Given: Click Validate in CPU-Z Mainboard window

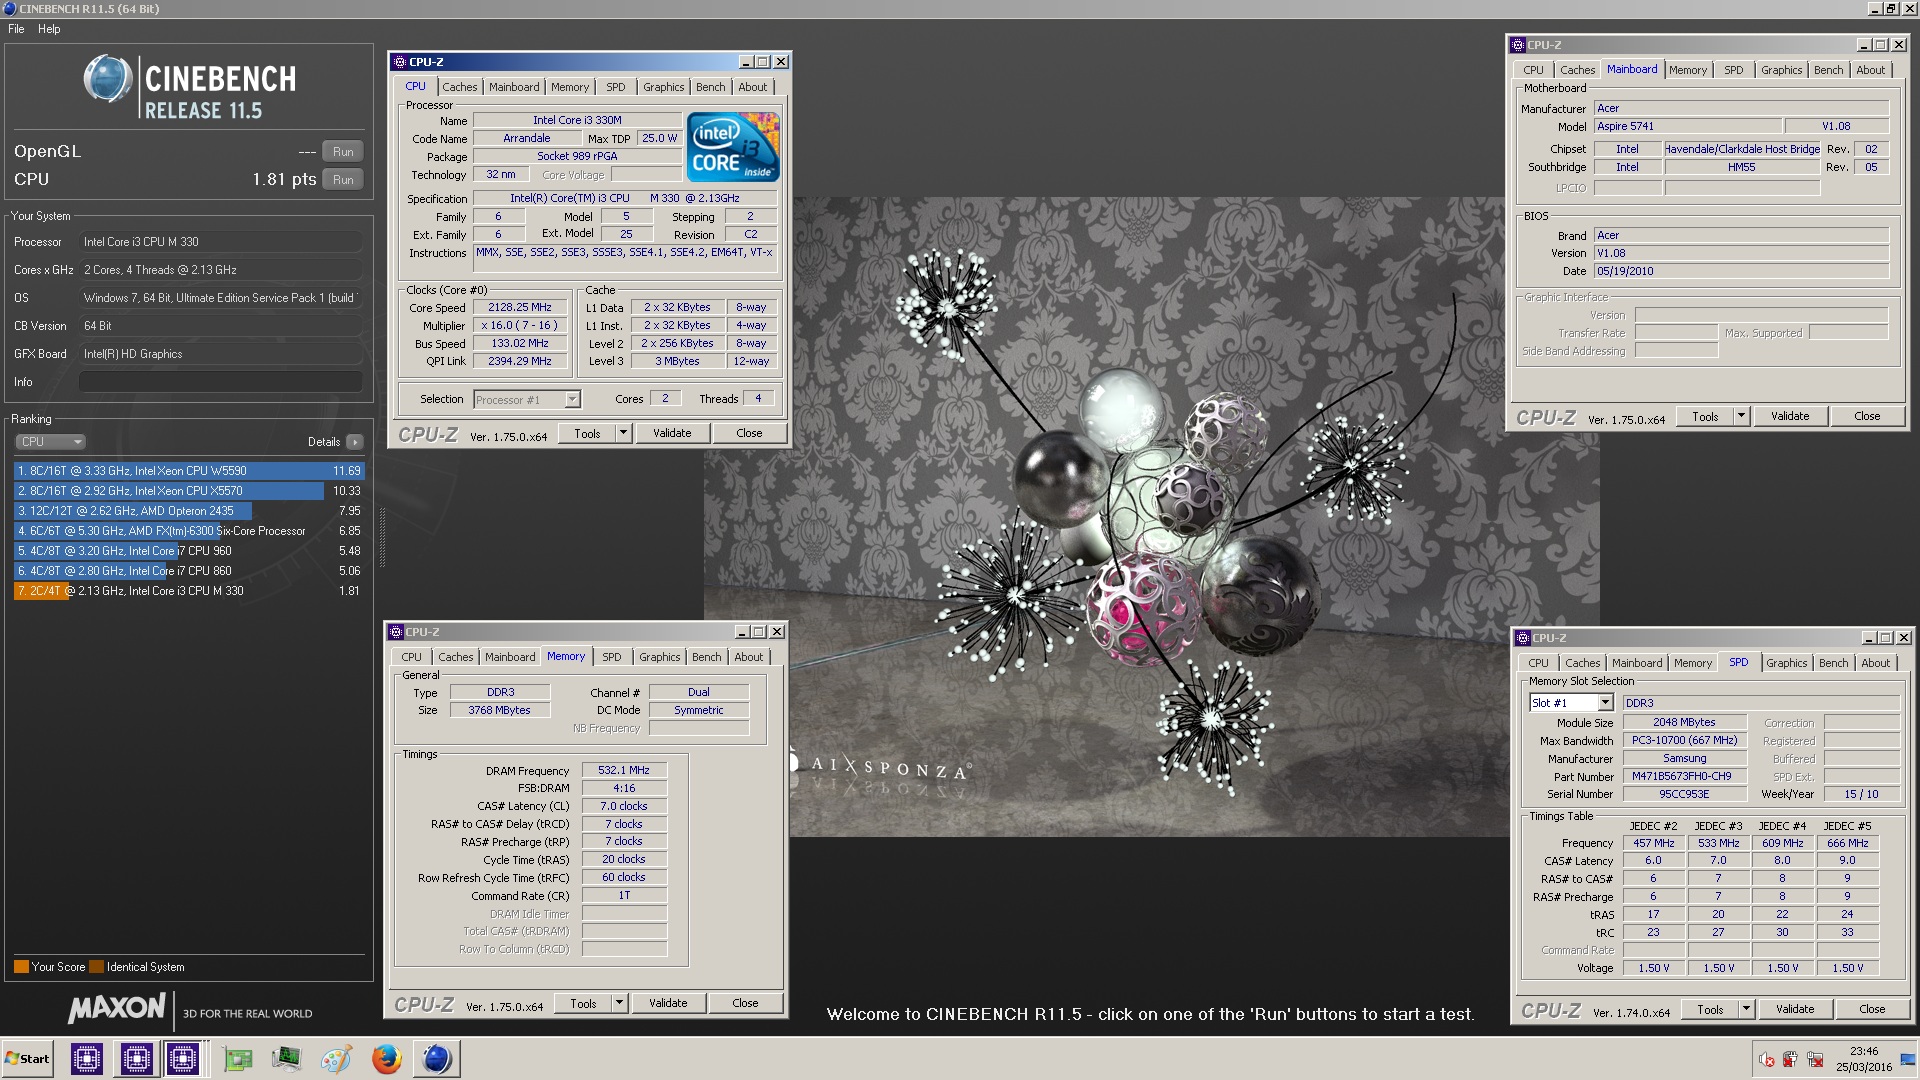Looking at the screenshot, I should 1790,416.
